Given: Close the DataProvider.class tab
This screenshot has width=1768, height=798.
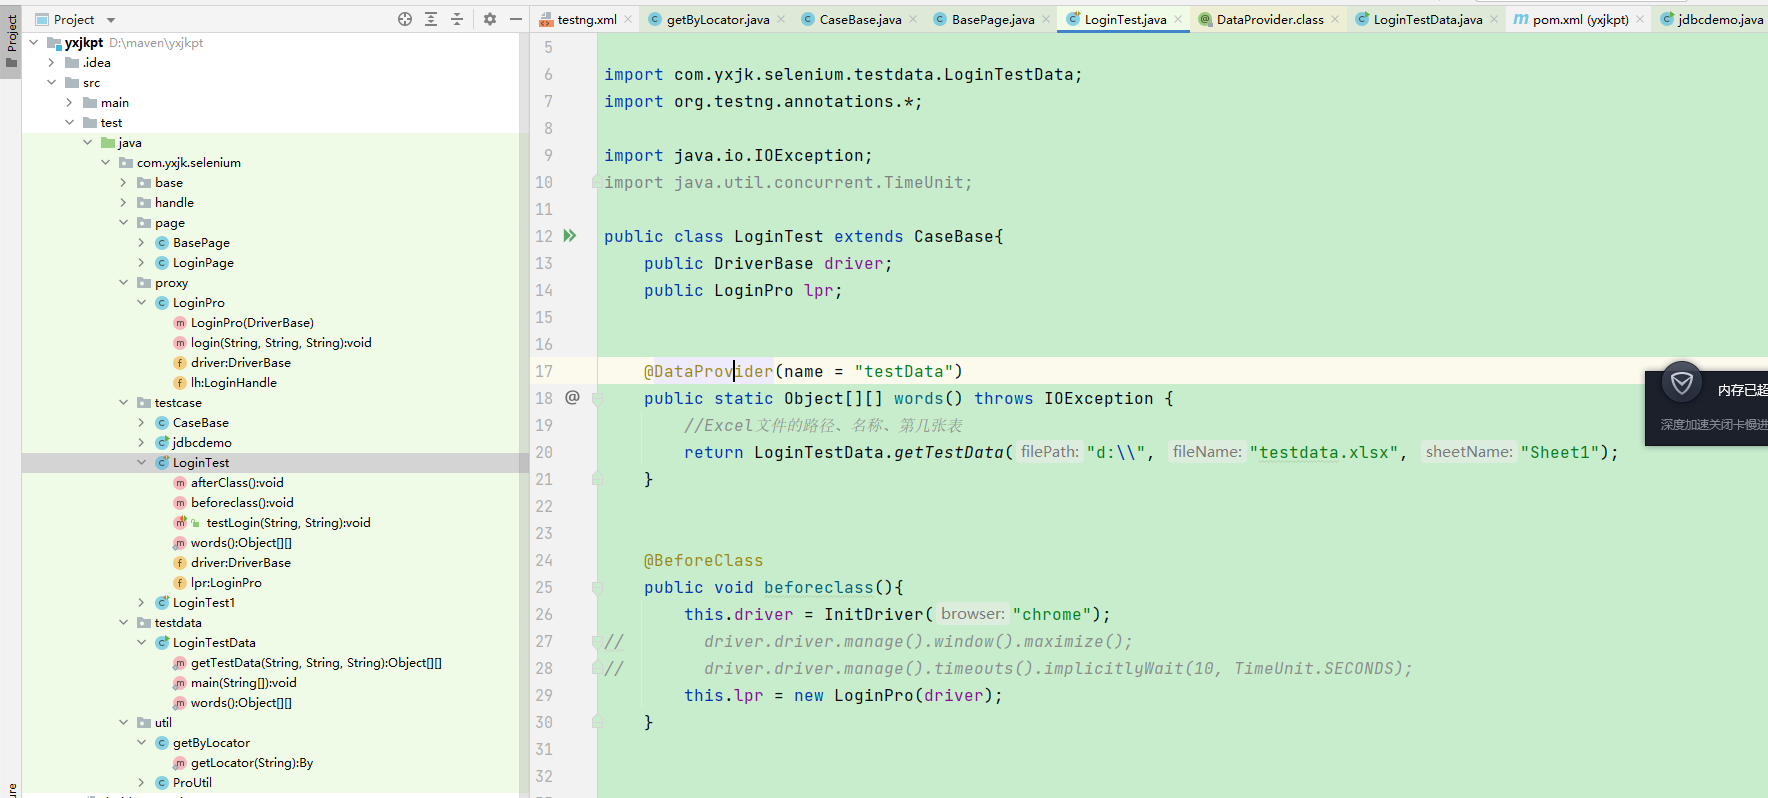Looking at the screenshot, I should (x=1335, y=19).
